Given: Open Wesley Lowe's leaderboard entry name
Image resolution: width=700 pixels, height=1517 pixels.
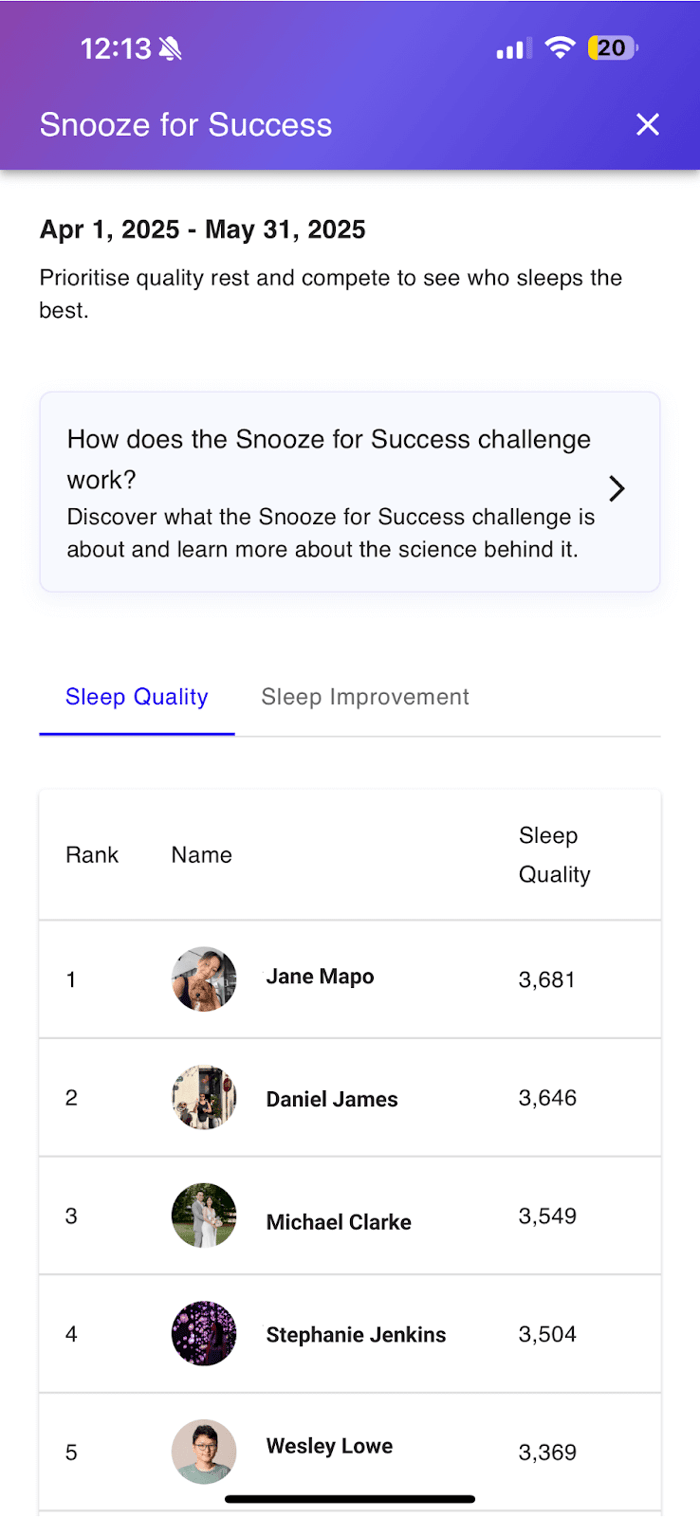Looking at the screenshot, I should tap(329, 1446).
